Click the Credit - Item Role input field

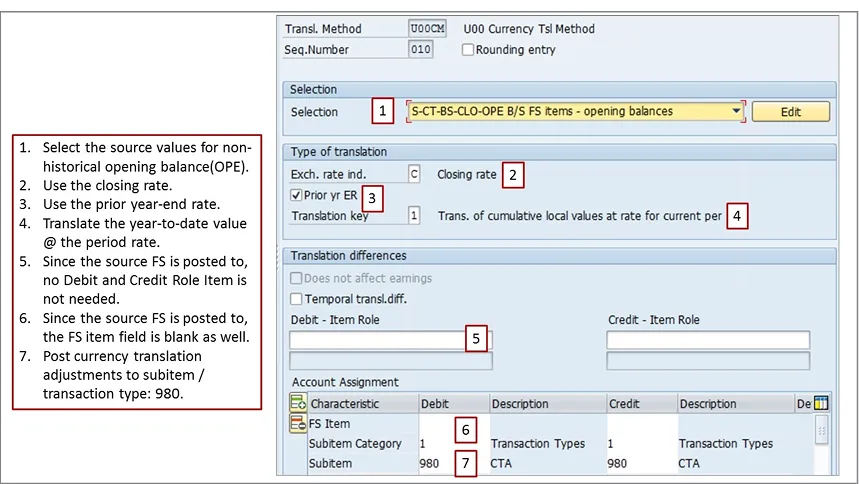click(706, 340)
